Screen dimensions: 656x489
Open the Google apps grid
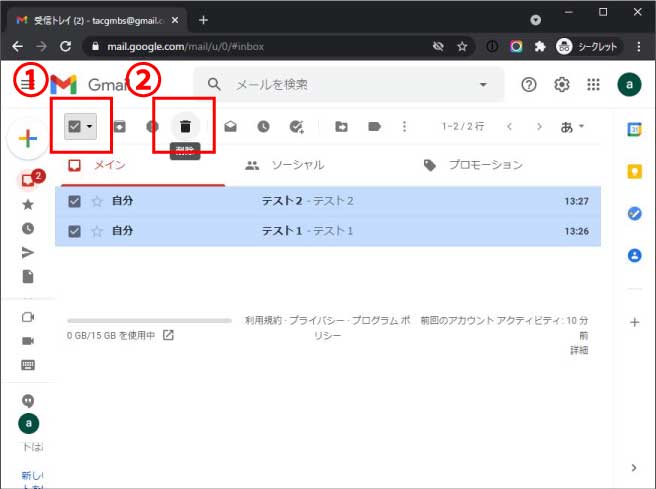(x=594, y=85)
